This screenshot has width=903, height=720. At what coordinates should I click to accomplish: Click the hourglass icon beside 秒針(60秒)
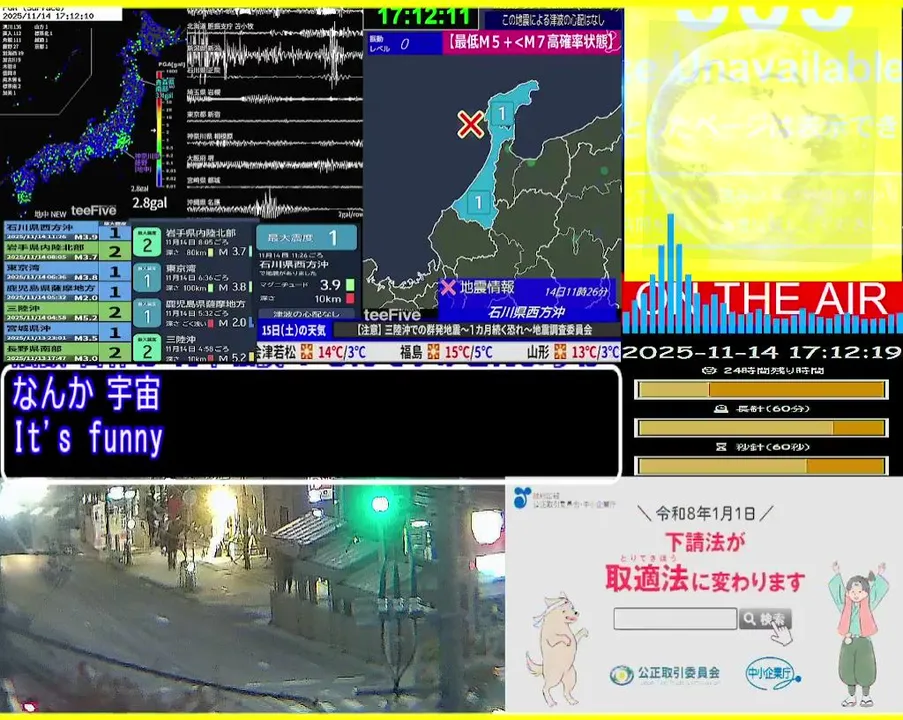click(721, 446)
